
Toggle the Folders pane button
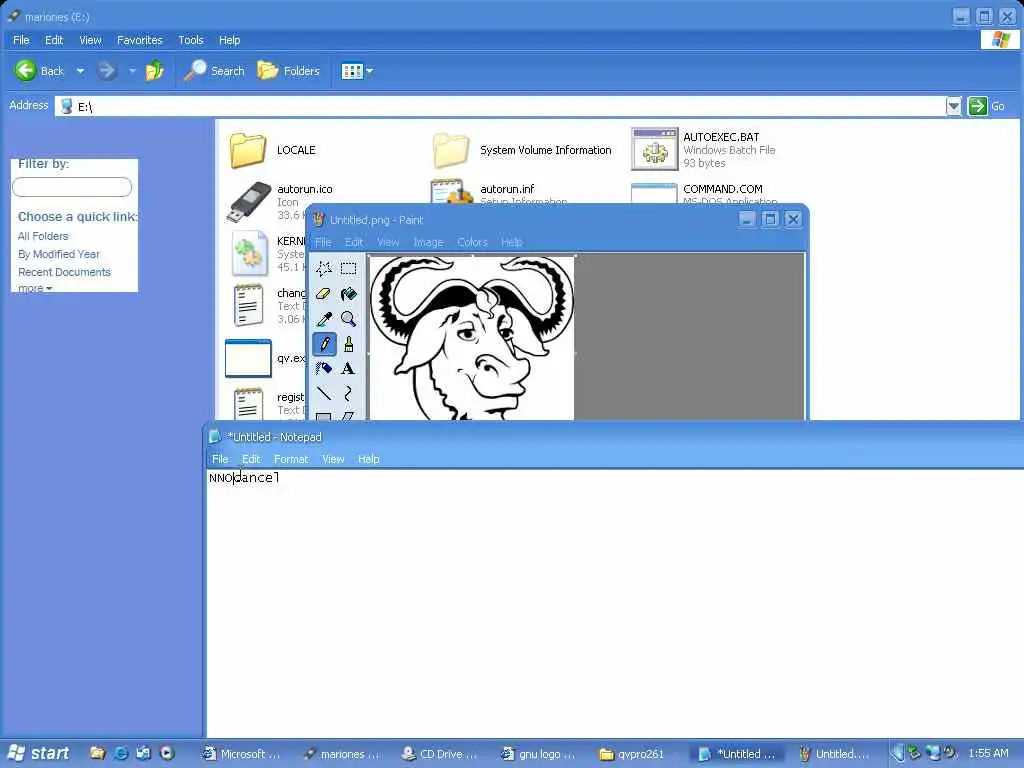point(288,71)
